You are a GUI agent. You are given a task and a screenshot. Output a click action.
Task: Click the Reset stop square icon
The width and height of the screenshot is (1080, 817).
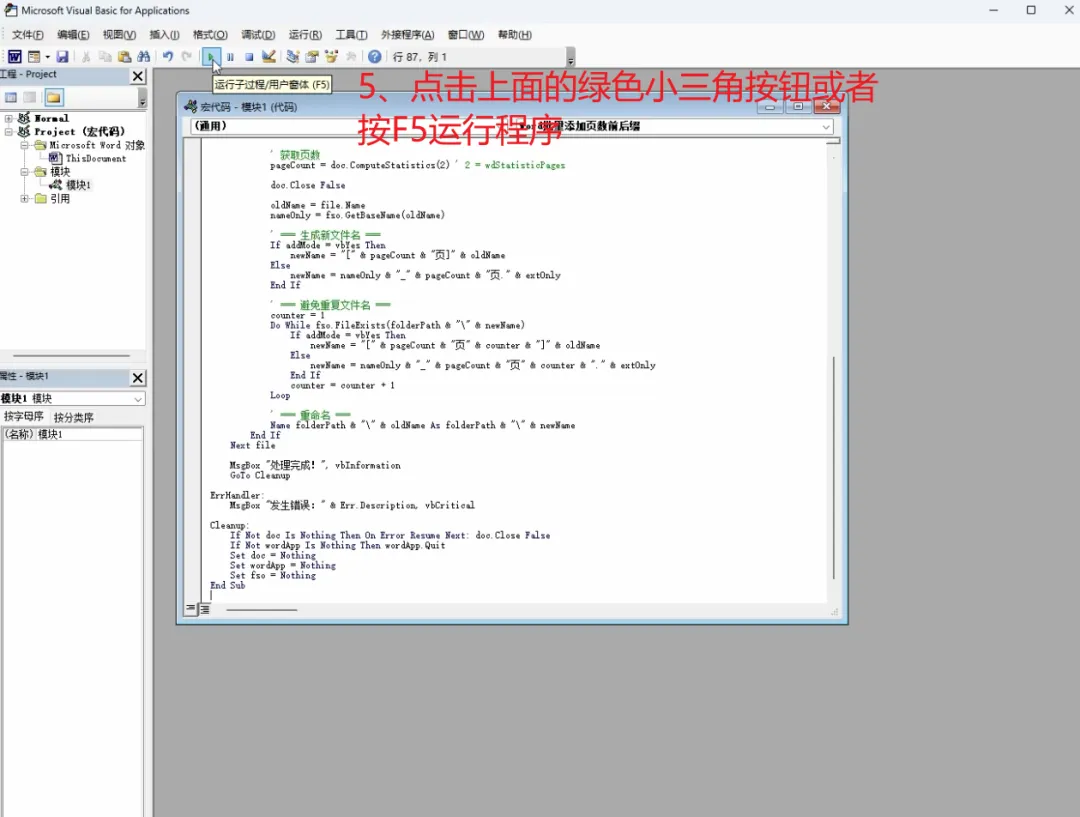(x=249, y=56)
